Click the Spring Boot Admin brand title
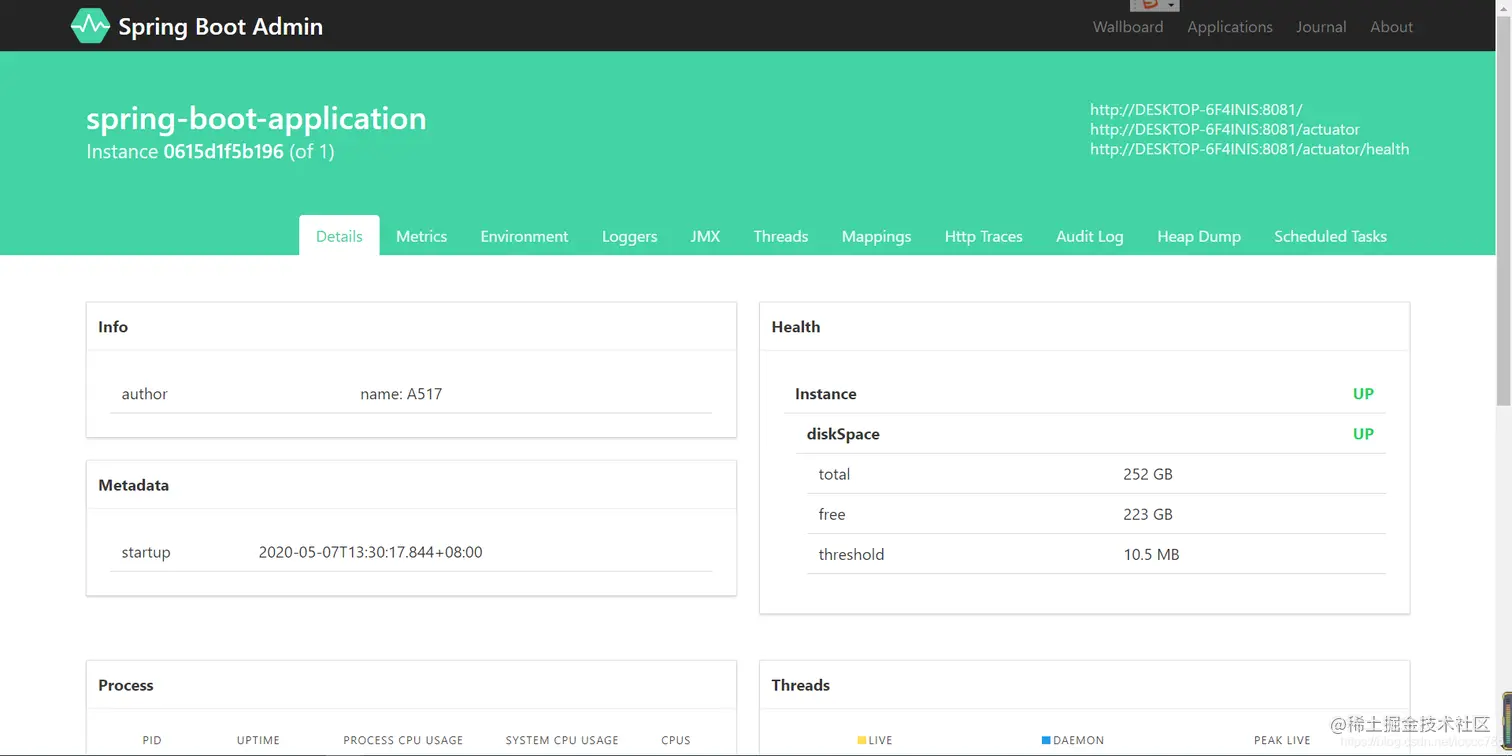This screenshot has width=1512, height=756. coord(220,27)
